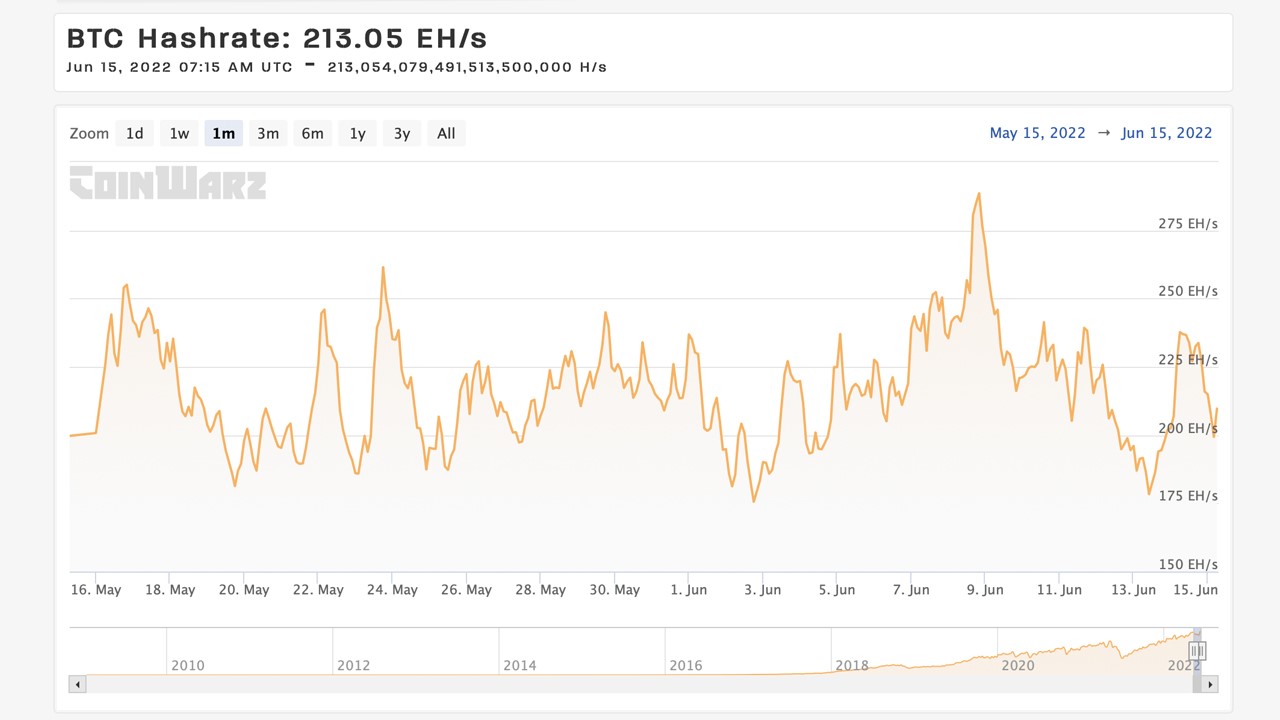Choose the 1y zoom range
Image resolution: width=1280 pixels, height=720 pixels.
(357, 133)
